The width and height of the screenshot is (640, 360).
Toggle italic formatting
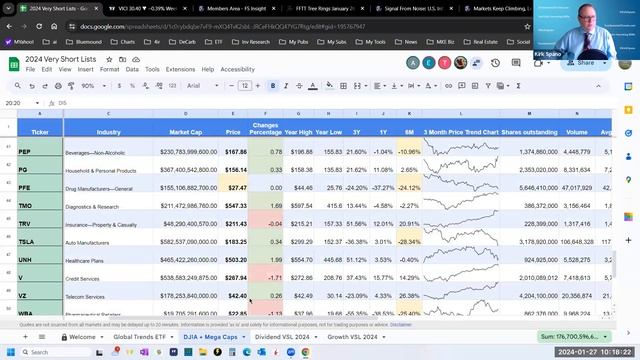tap(286, 86)
